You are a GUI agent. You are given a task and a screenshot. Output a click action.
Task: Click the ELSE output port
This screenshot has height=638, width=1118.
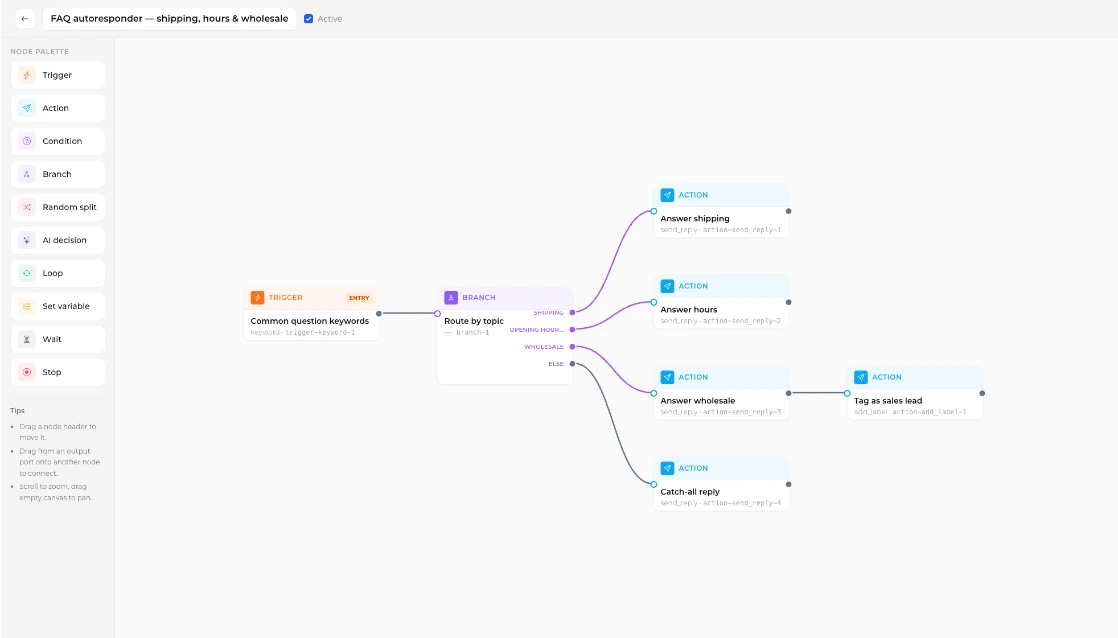click(572, 364)
